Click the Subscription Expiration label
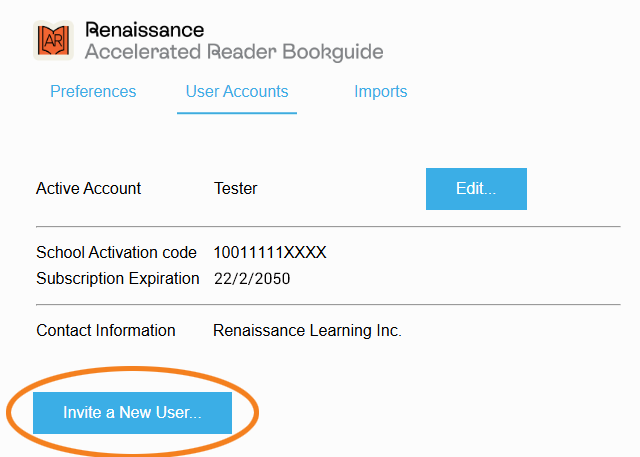Image resolution: width=640 pixels, height=457 pixels. pyautogui.click(x=118, y=279)
